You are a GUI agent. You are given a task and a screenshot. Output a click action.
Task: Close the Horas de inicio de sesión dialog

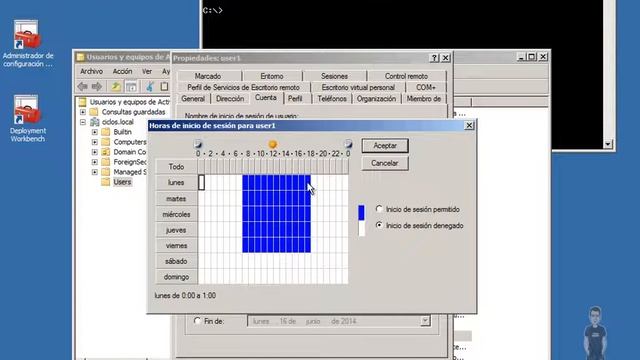(469, 125)
